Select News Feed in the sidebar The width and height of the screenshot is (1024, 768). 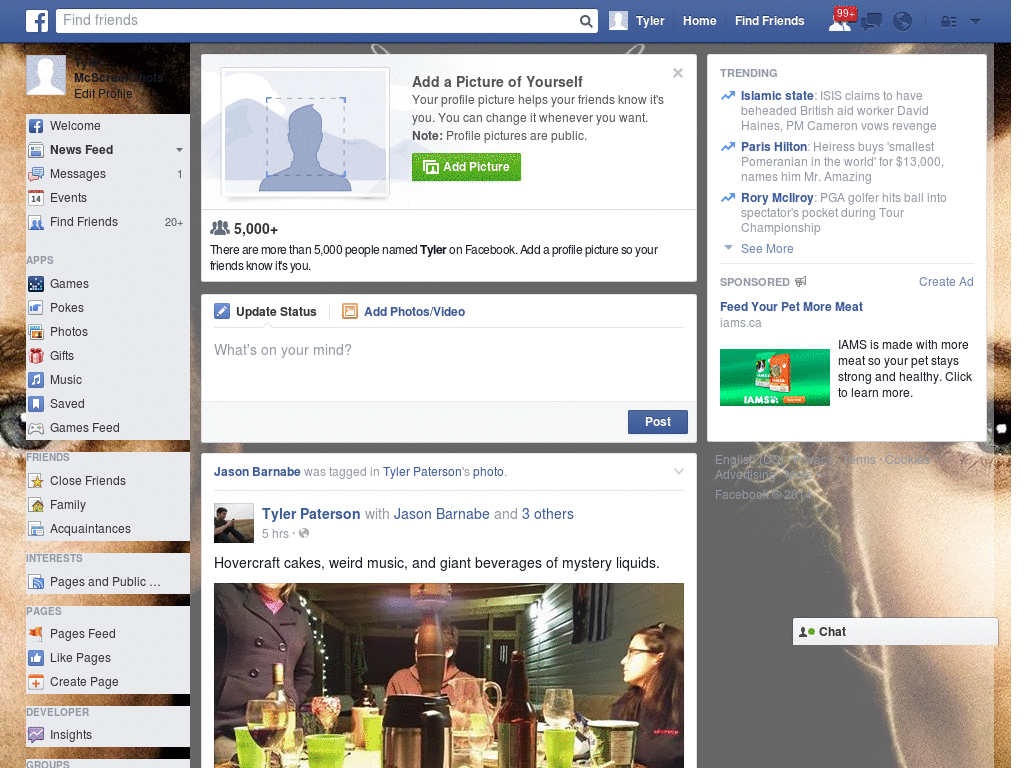[x=81, y=150]
